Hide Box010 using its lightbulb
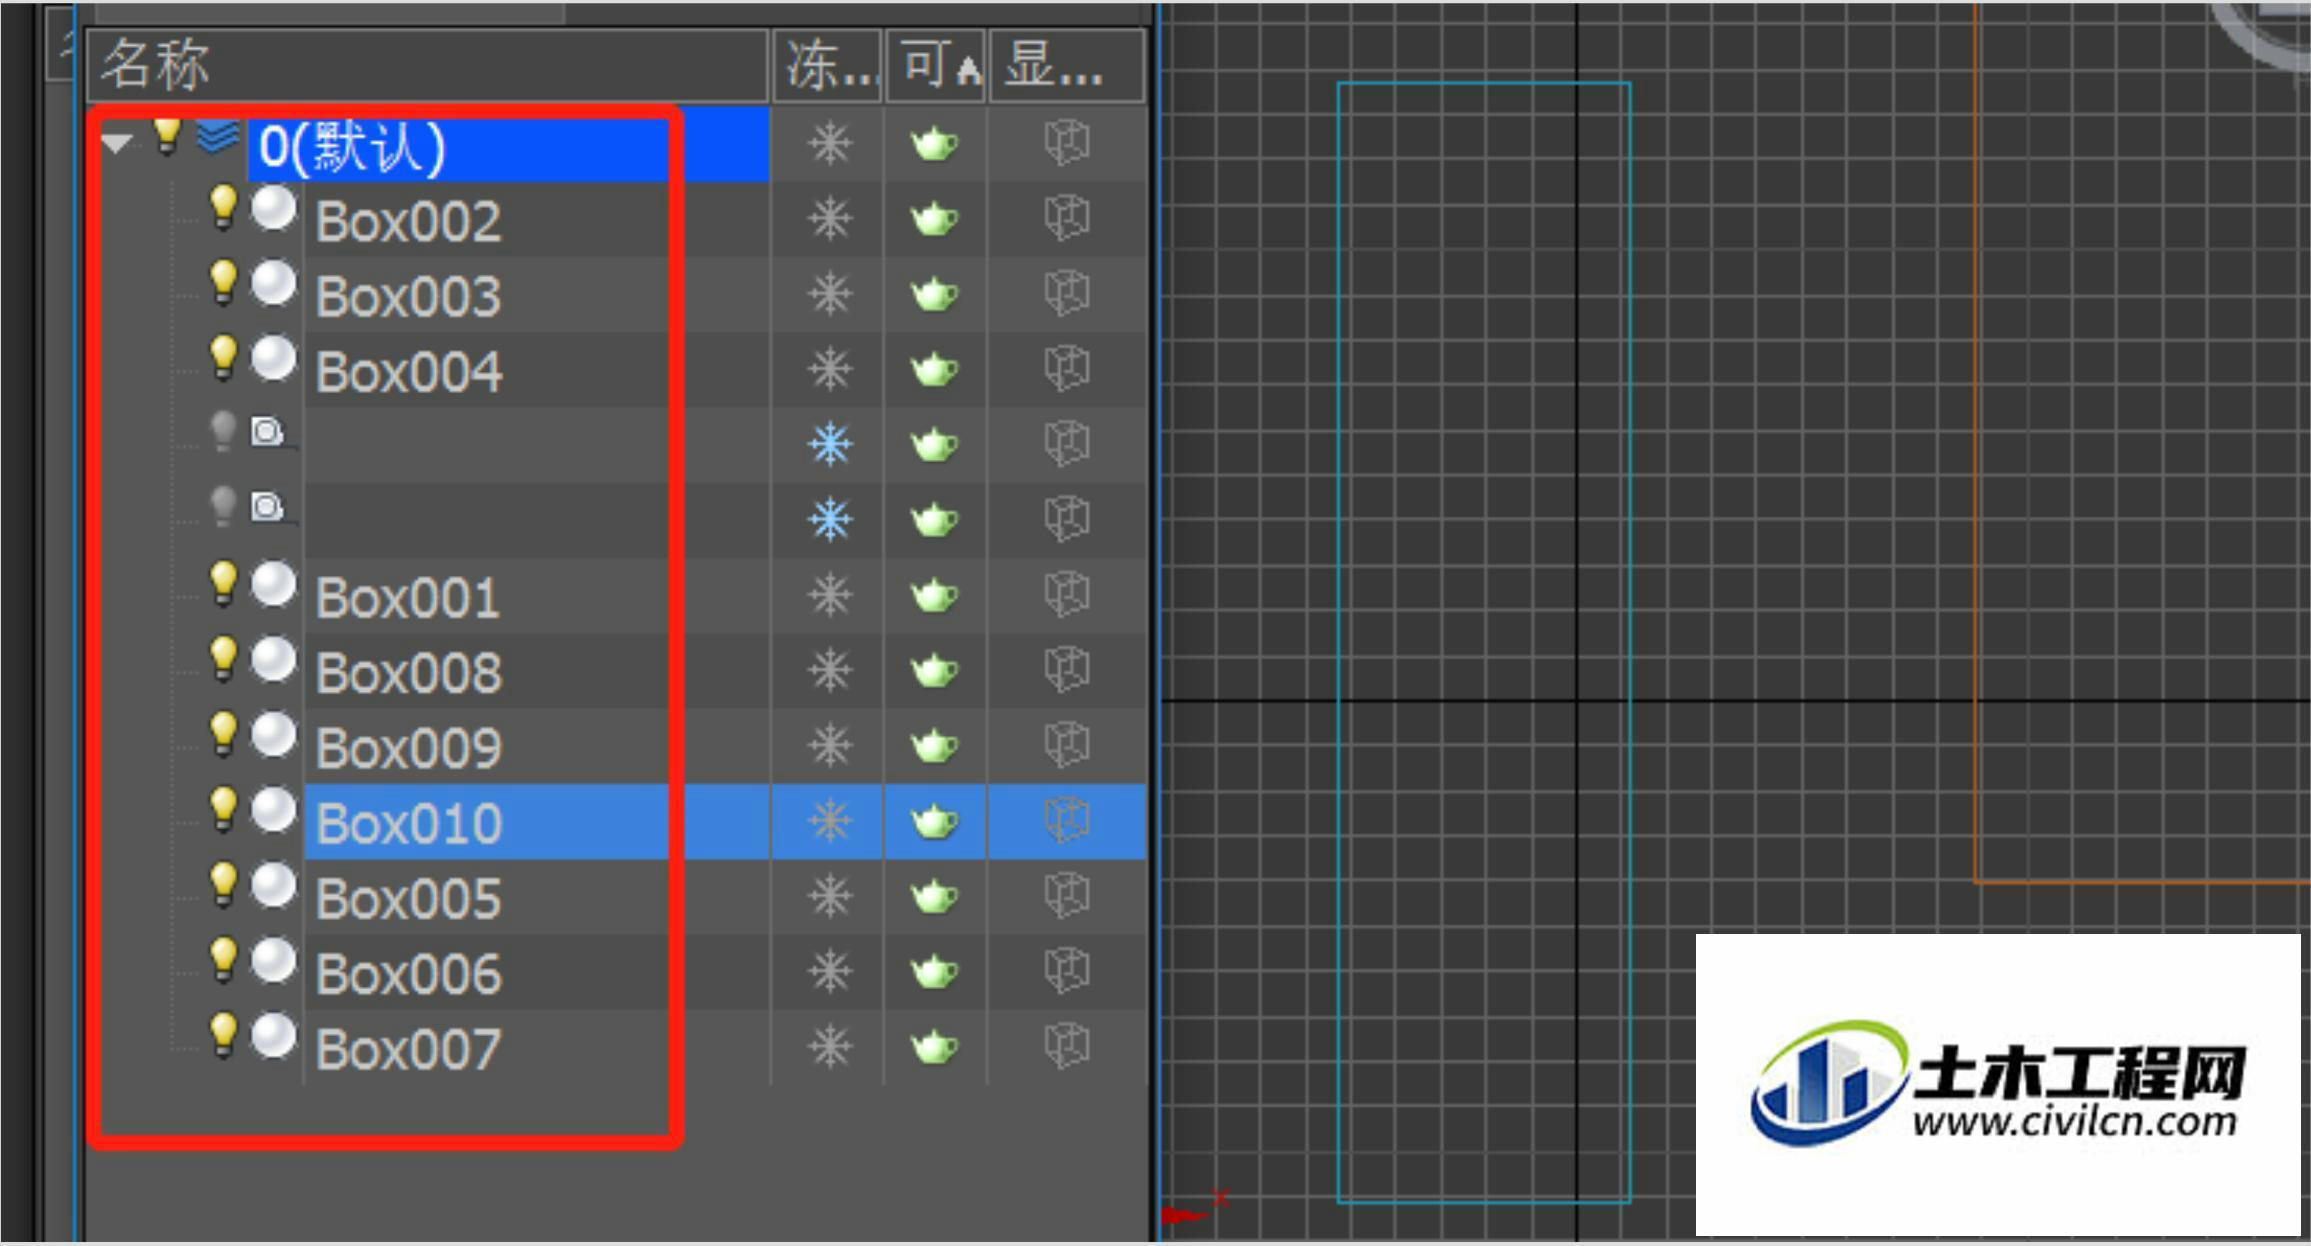The height and width of the screenshot is (1246, 2311). [x=223, y=808]
